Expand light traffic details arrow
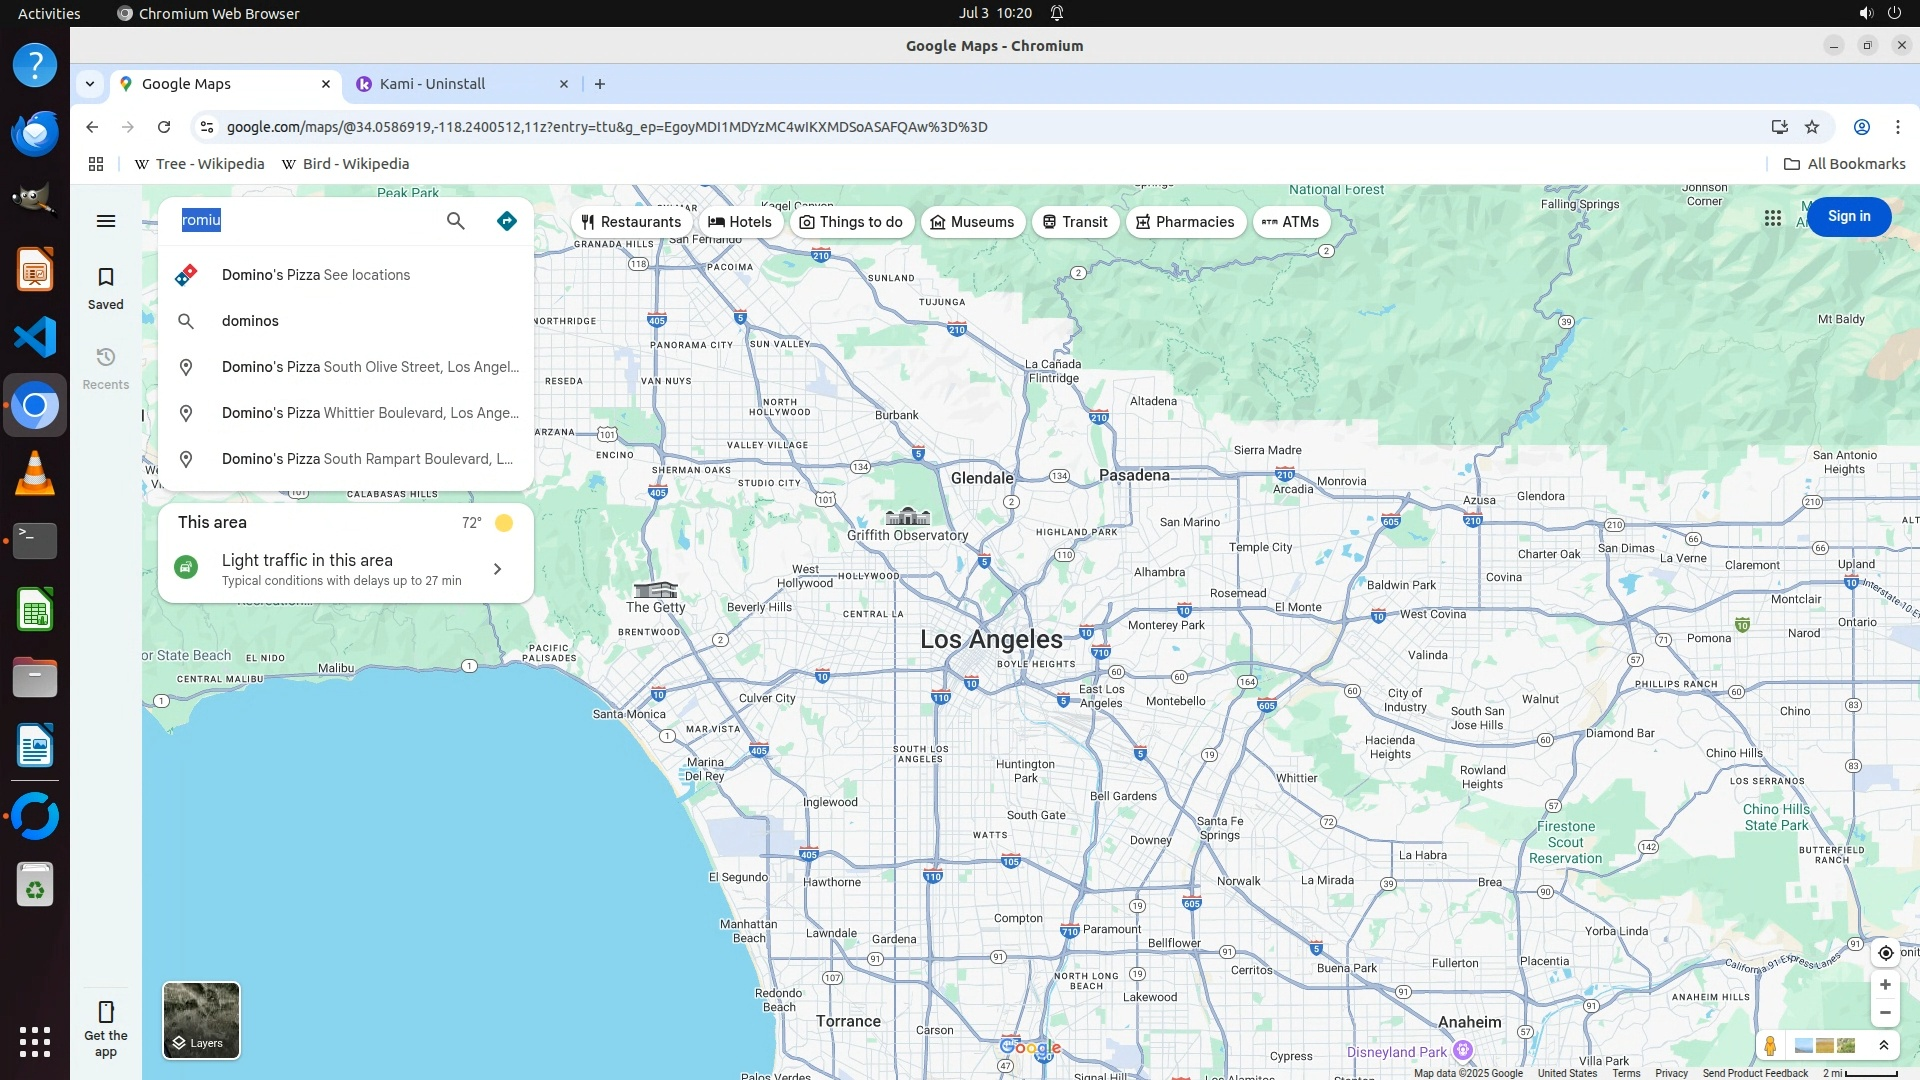 coord(497,569)
